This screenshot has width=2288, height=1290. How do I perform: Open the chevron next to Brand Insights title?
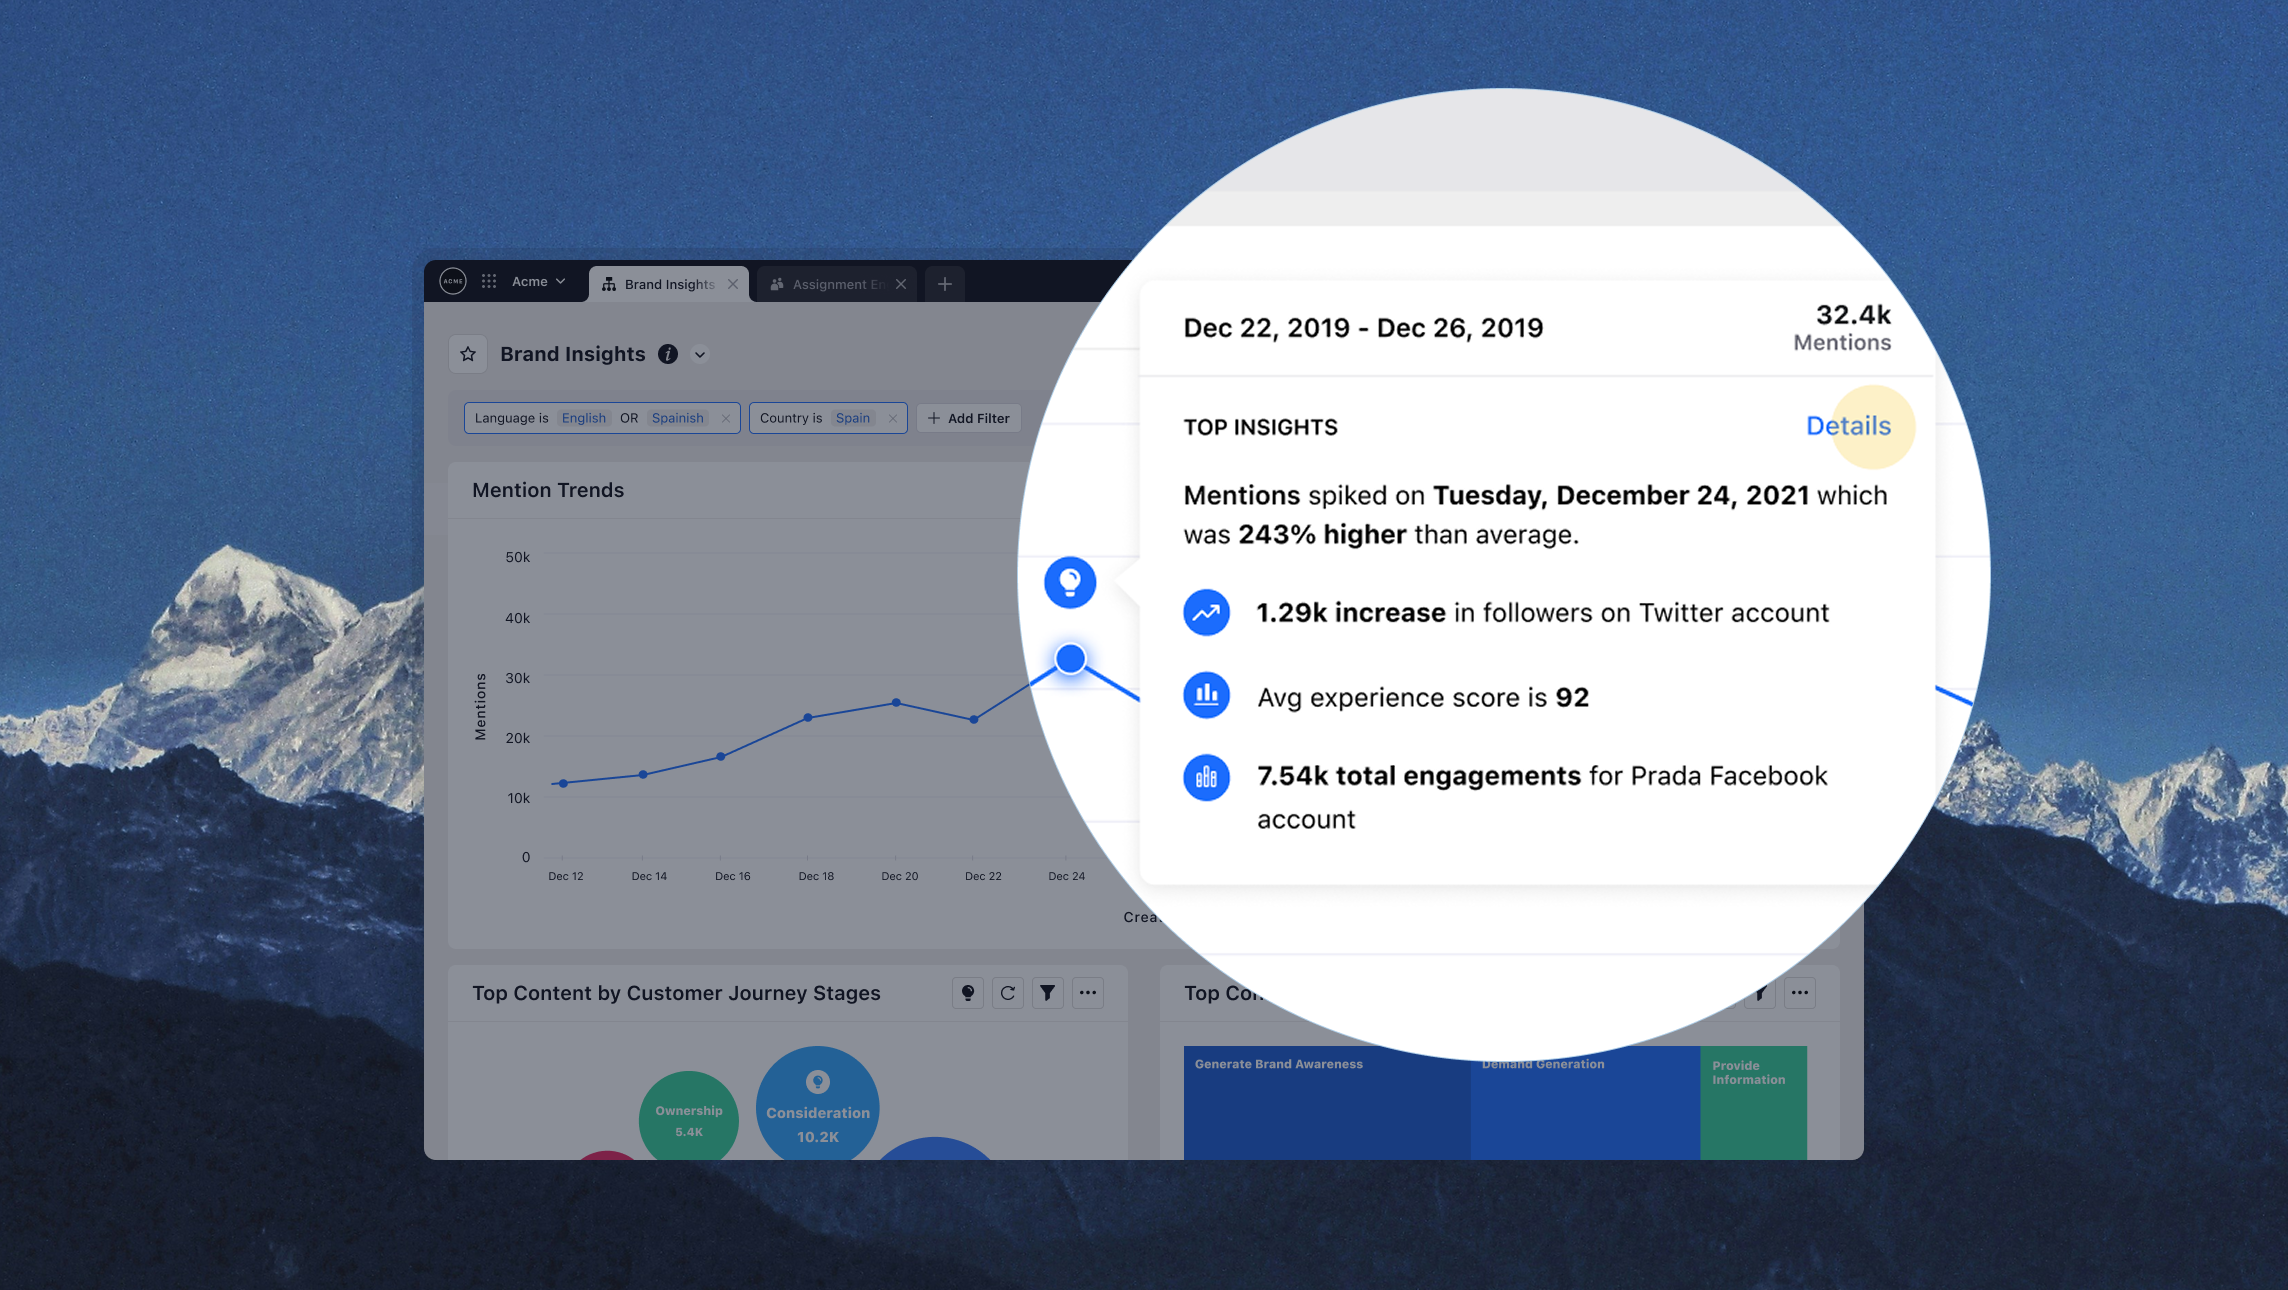(x=700, y=354)
